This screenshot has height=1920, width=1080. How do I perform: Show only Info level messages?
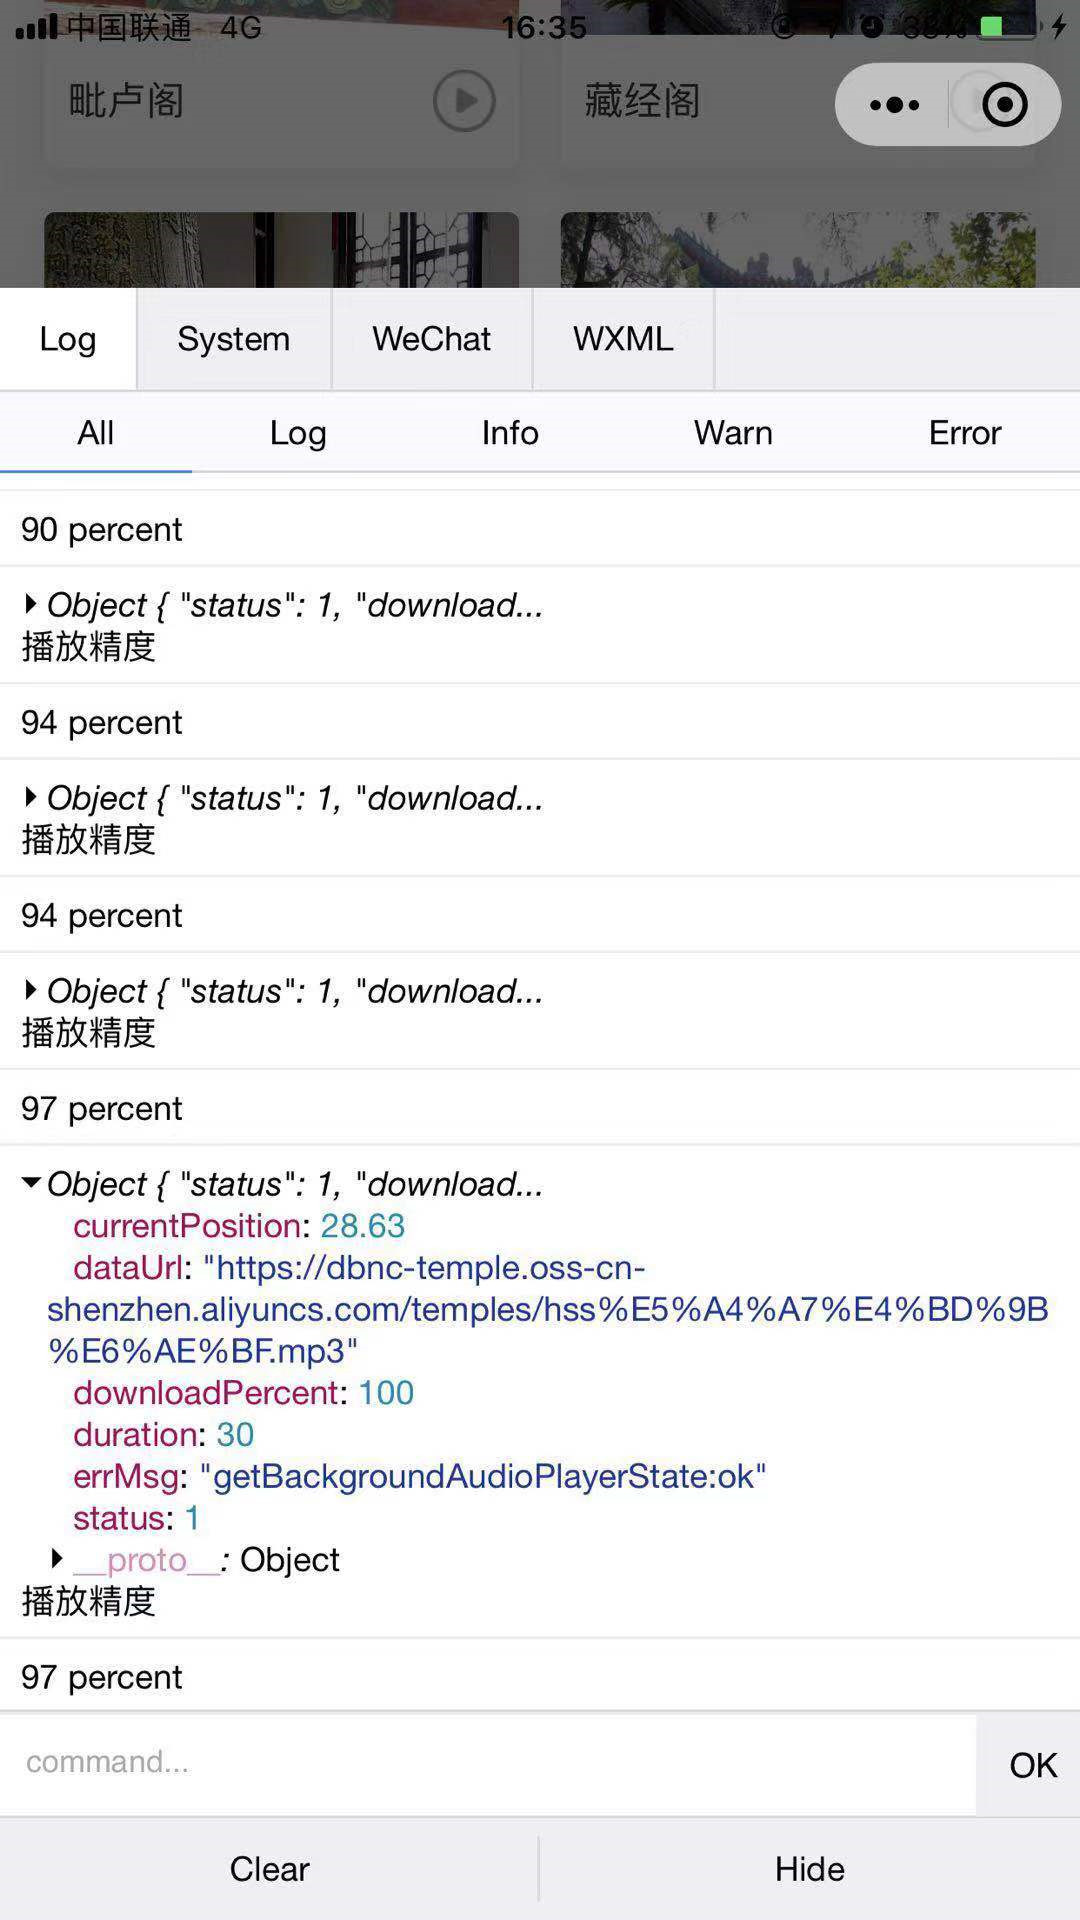tap(510, 433)
